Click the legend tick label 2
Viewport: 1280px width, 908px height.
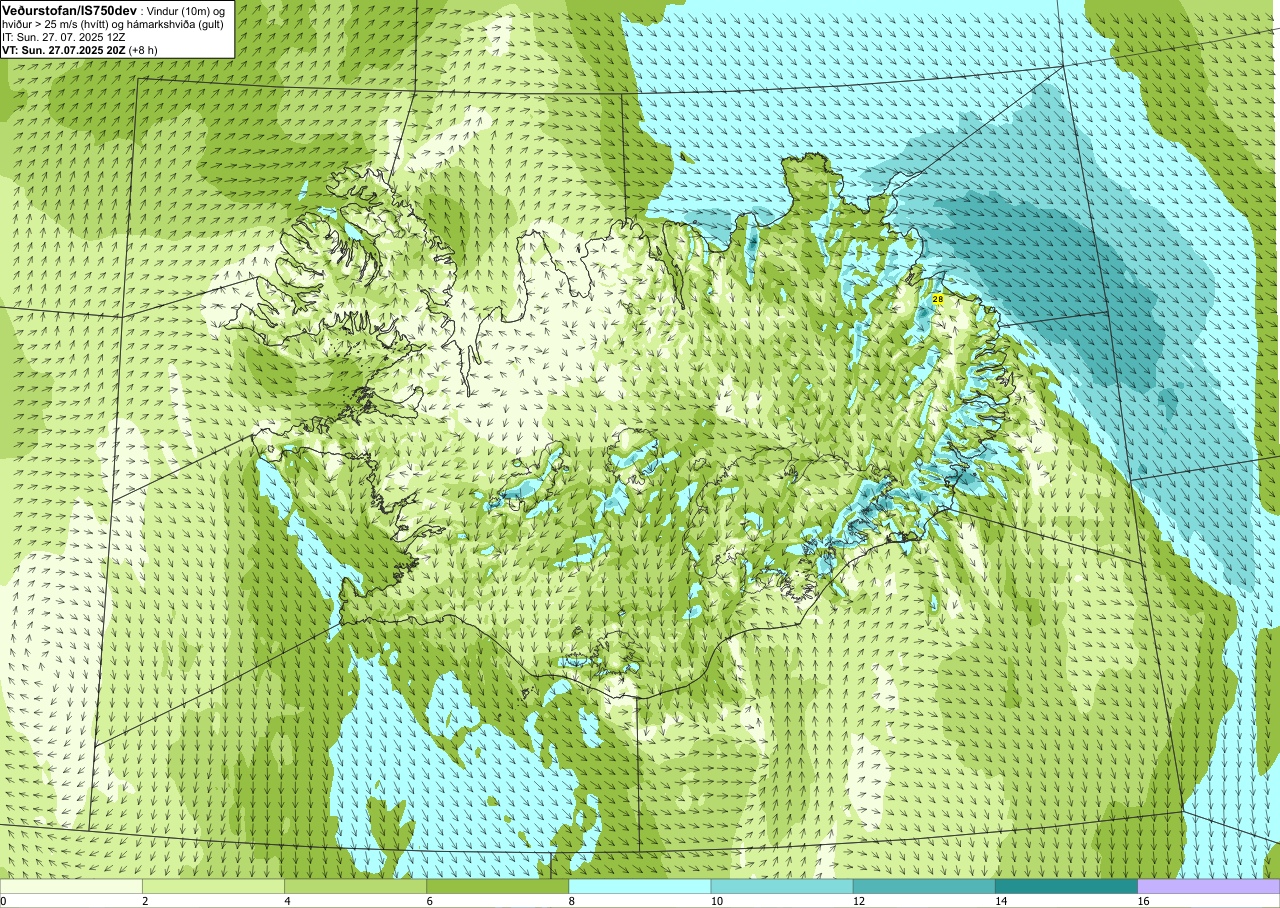pyautogui.click(x=145, y=901)
